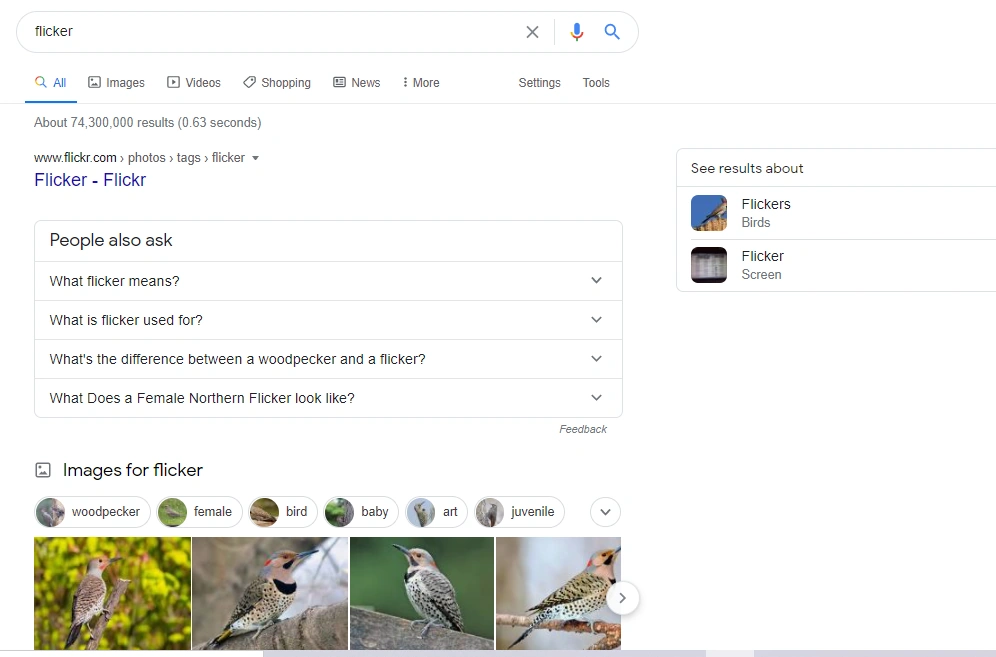The width and height of the screenshot is (996, 657).
Task: Click the microphone icon for voice search
Action: 577,31
